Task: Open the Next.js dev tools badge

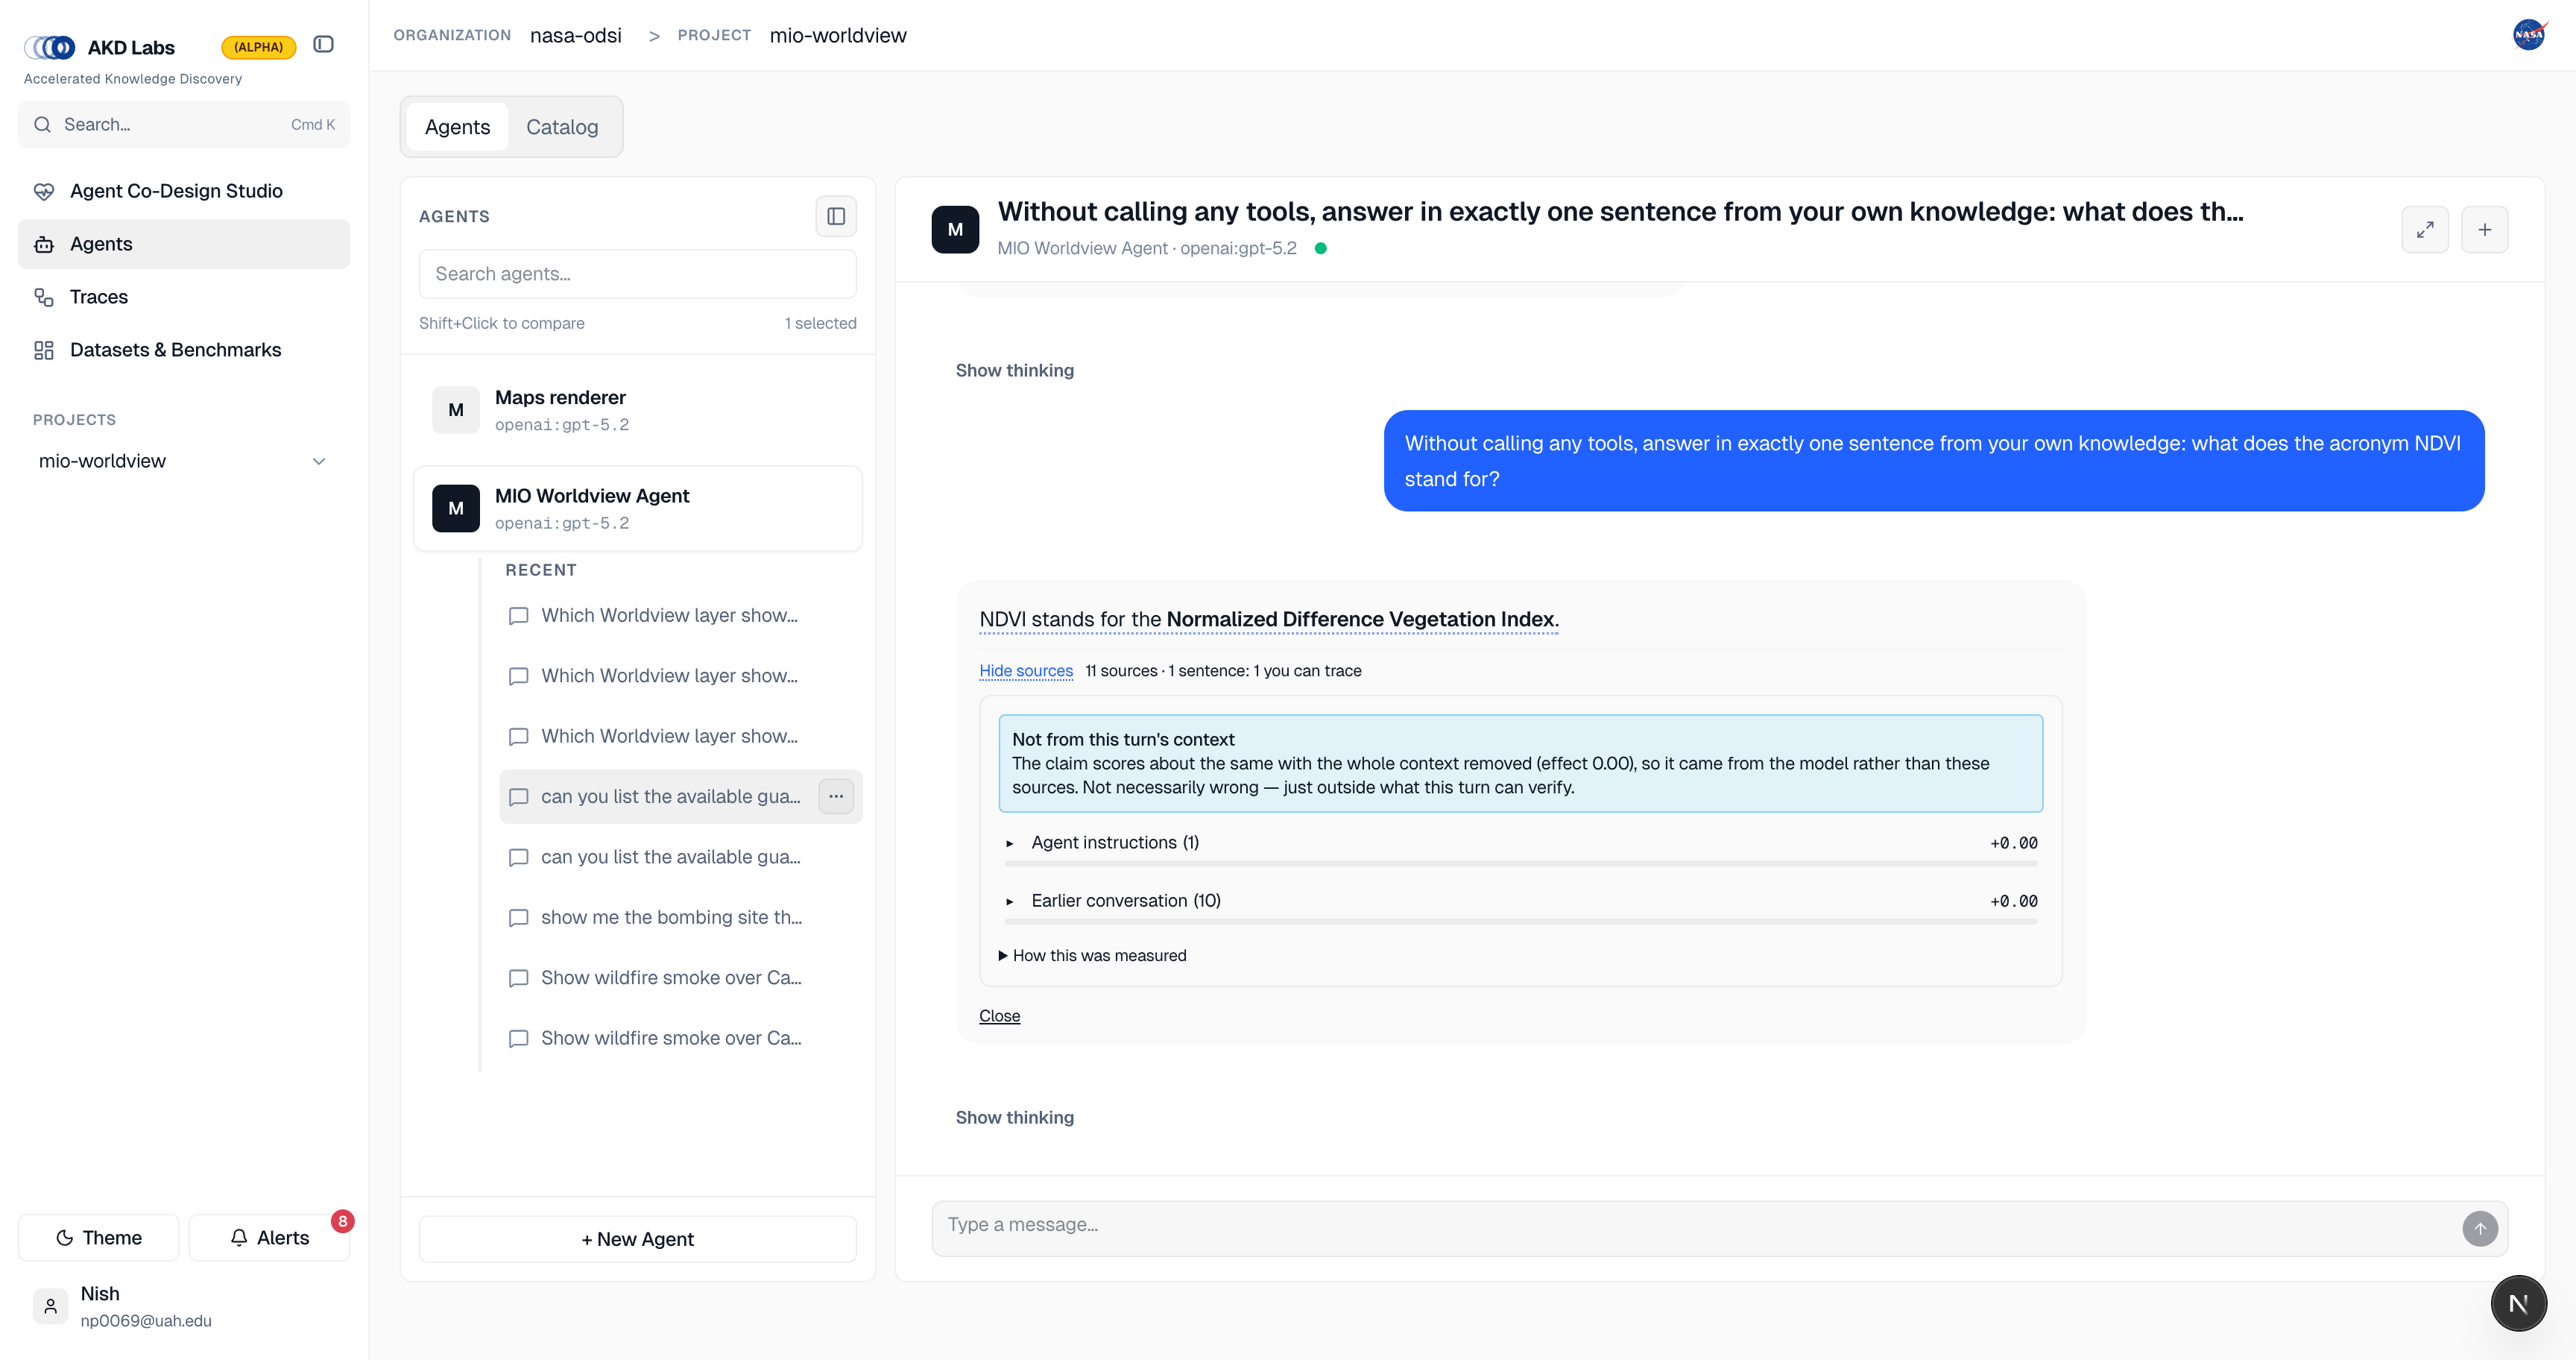Action: pos(2518,1303)
